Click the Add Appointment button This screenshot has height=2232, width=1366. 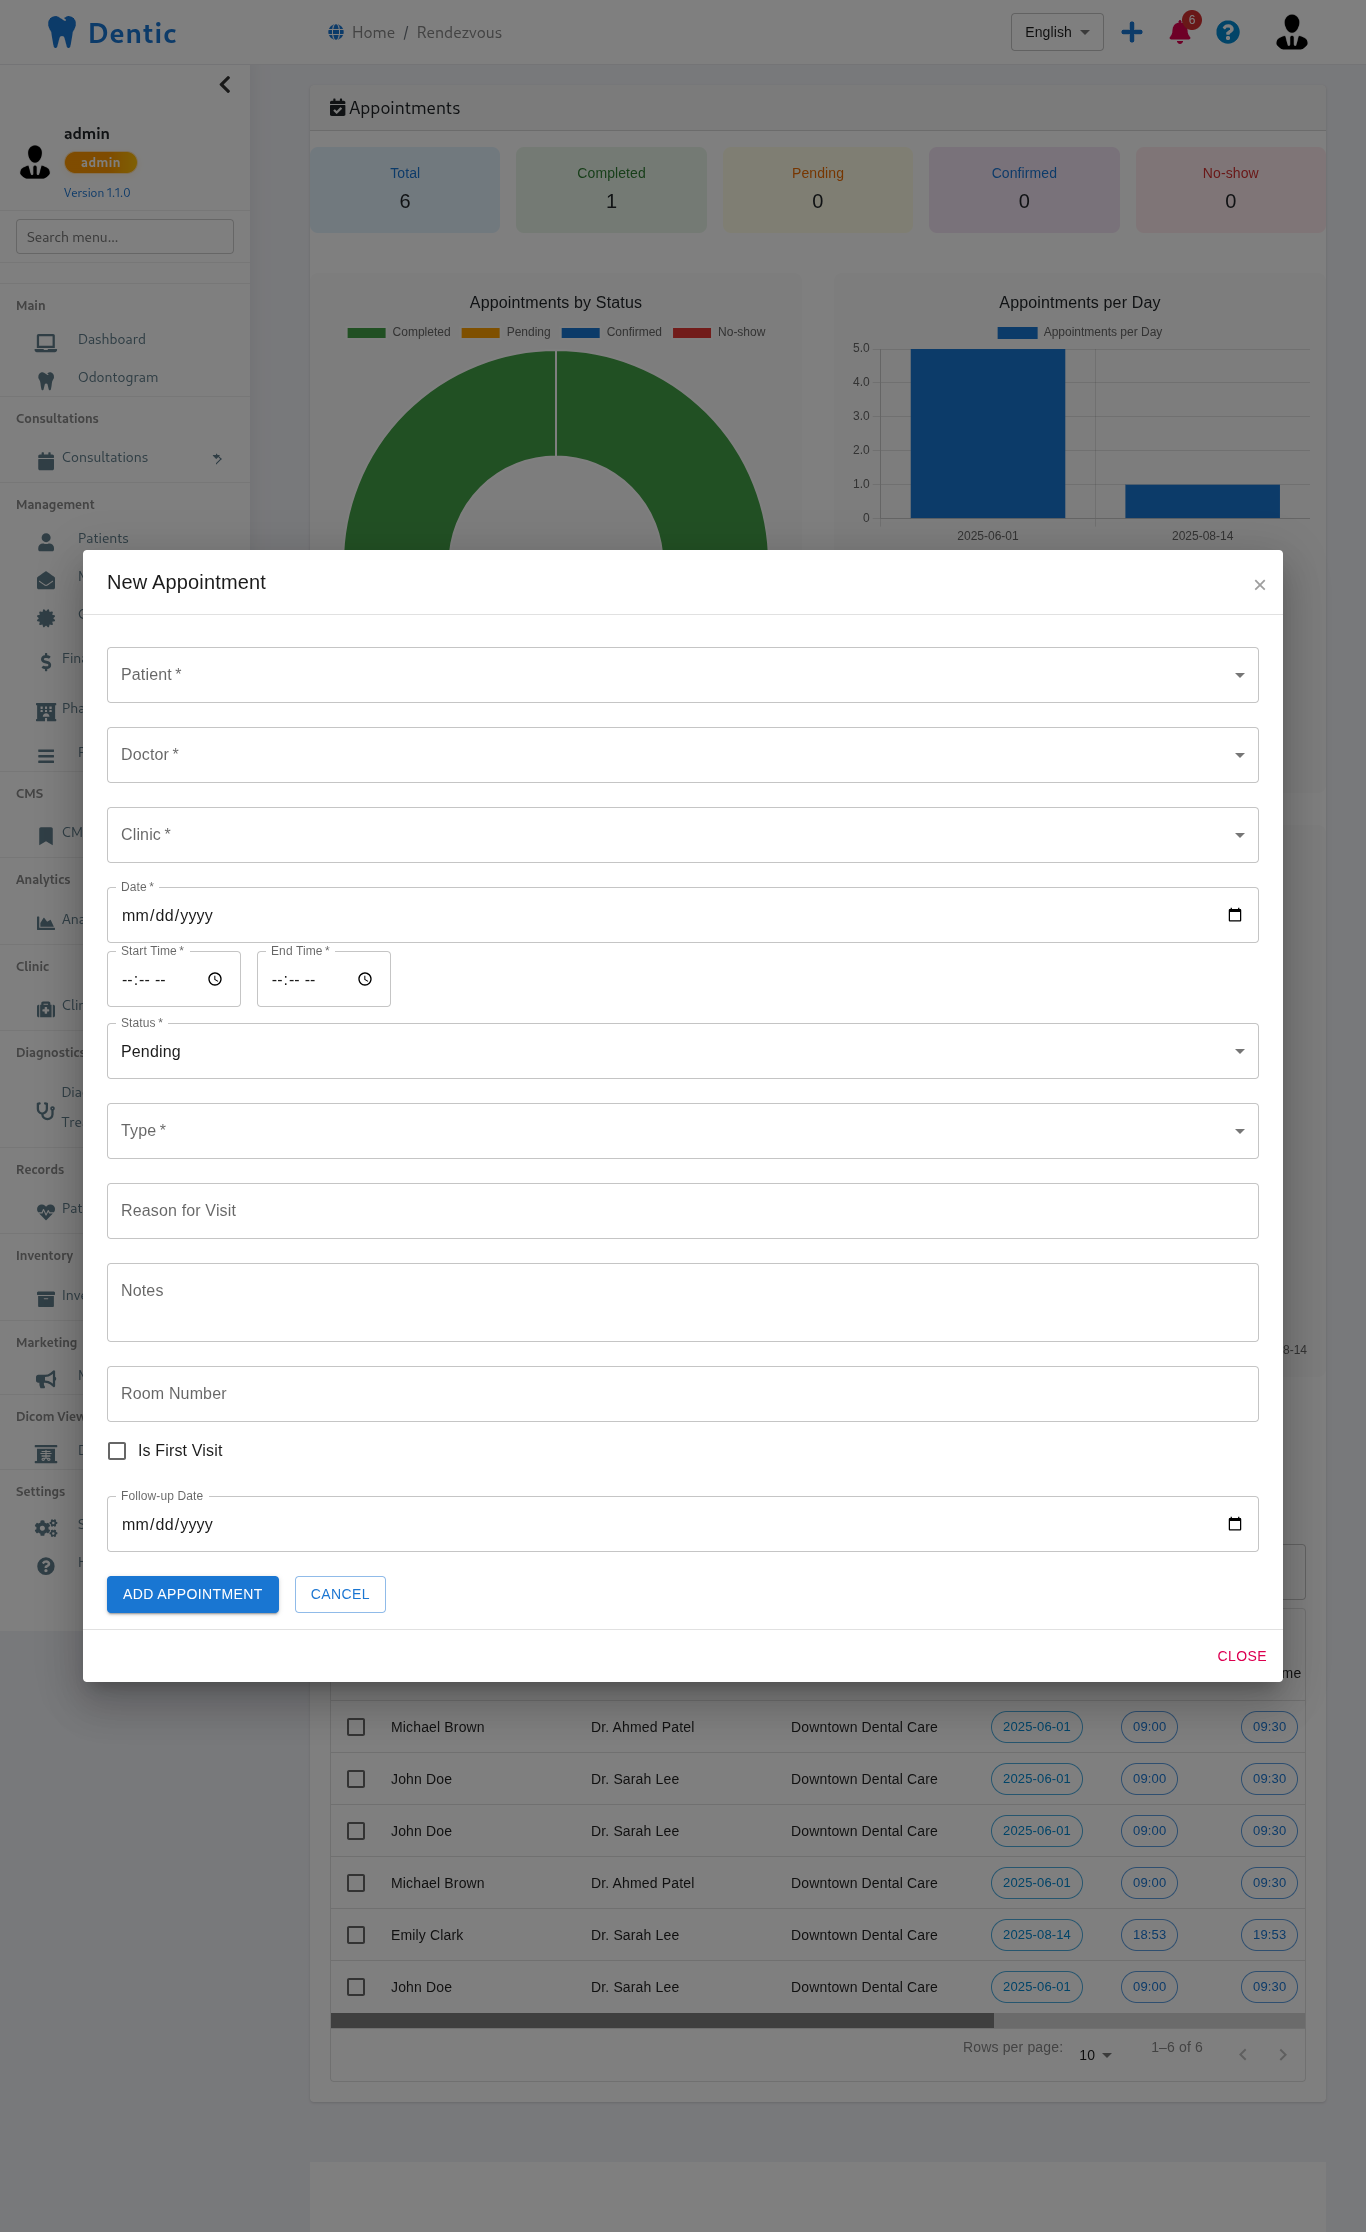[193, 1594]
